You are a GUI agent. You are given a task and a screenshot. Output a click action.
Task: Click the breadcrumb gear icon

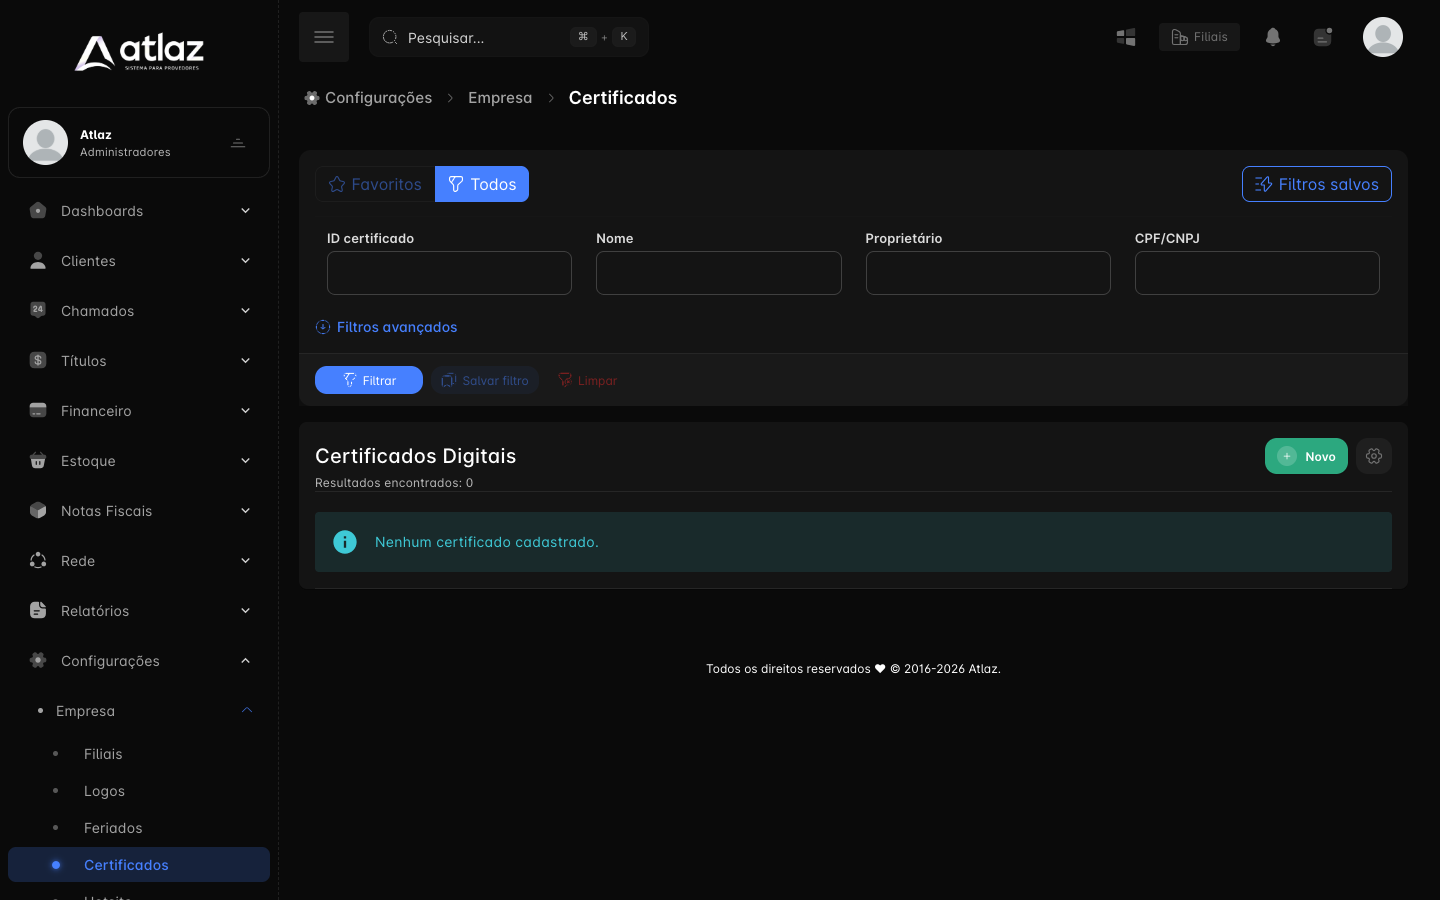pos(312,98)
